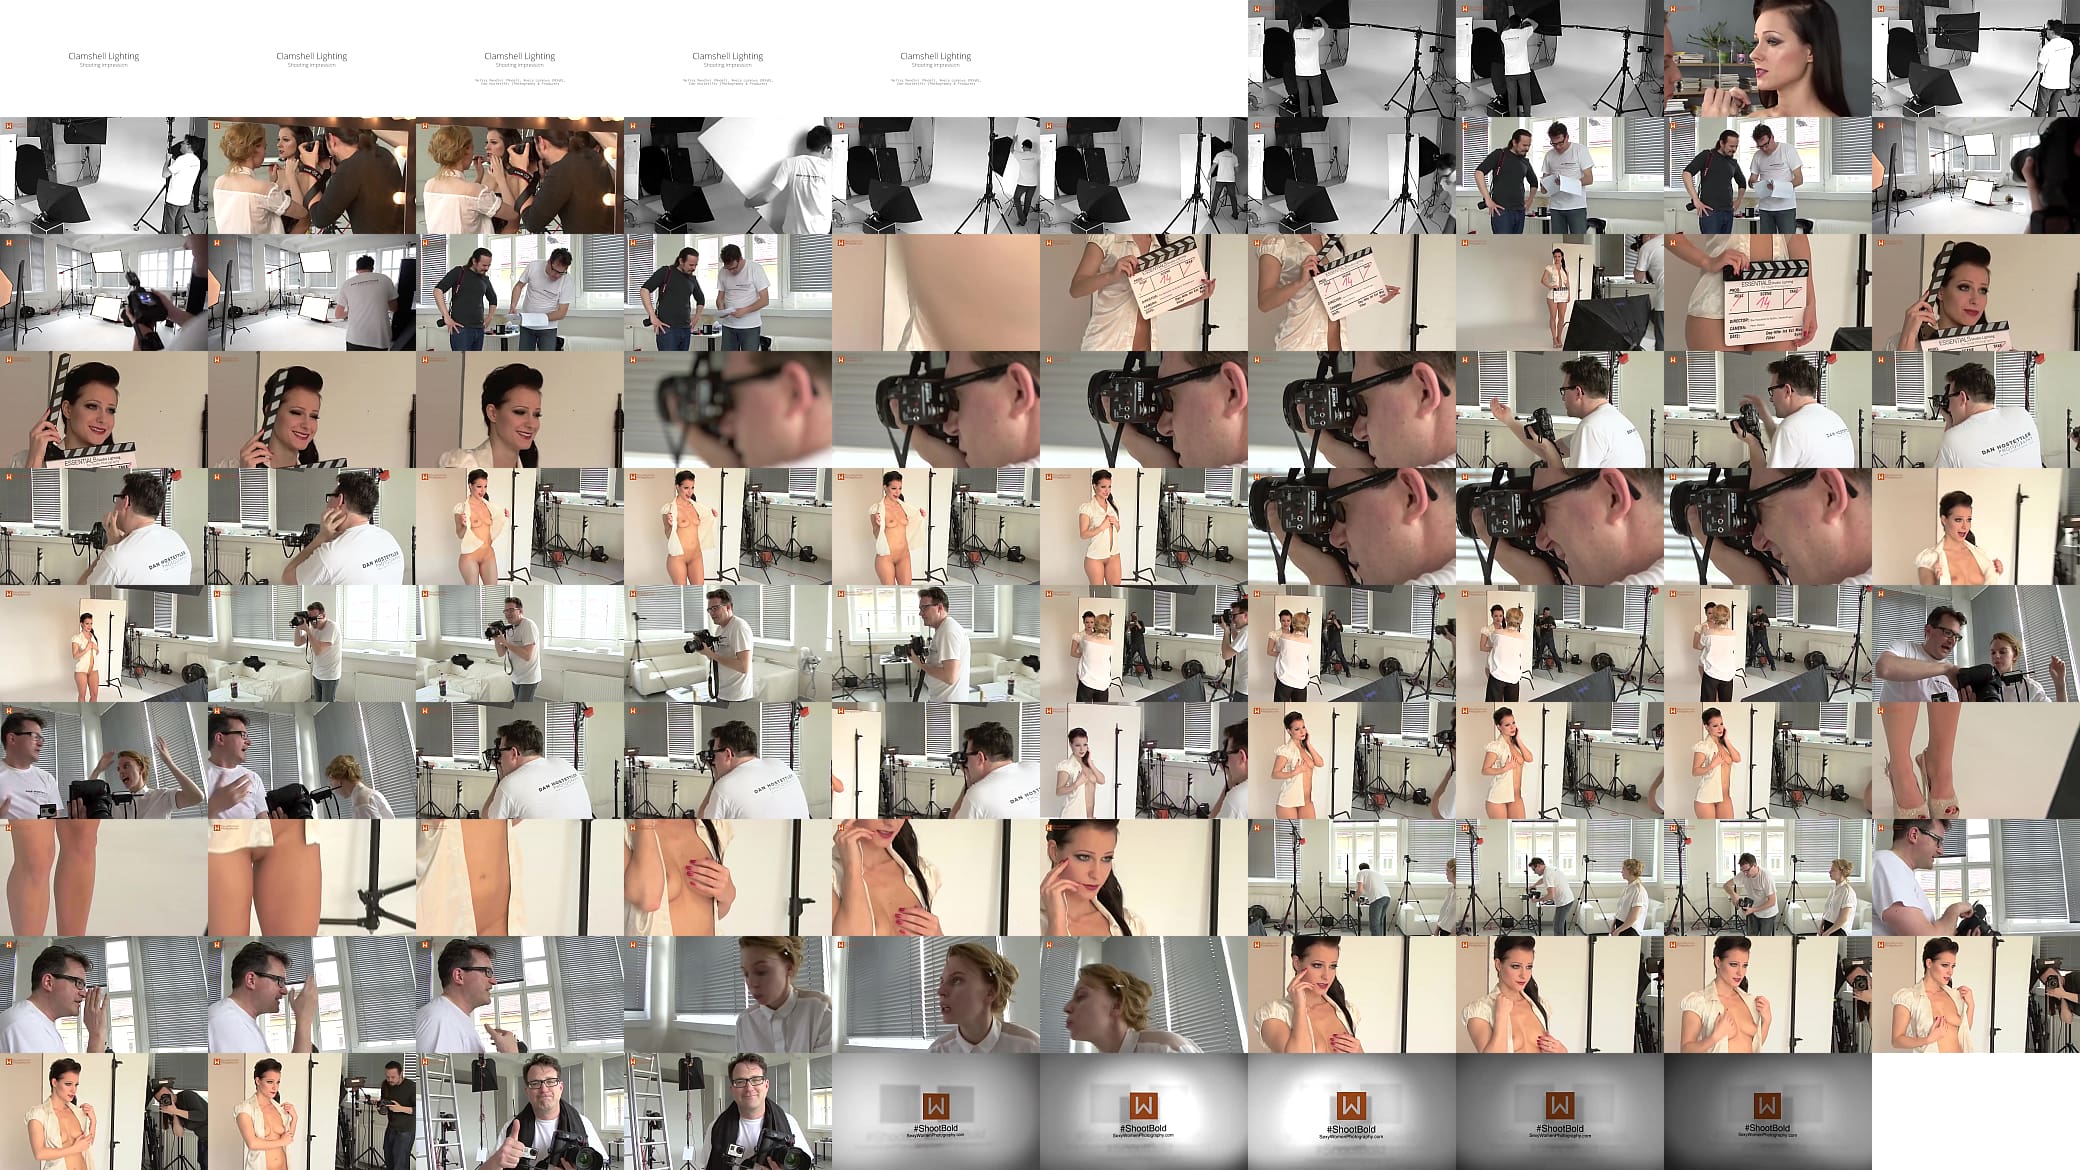Open the close-up frame of bare lower legs
The image size is (2080, 1170).
[x=104, y=877]
